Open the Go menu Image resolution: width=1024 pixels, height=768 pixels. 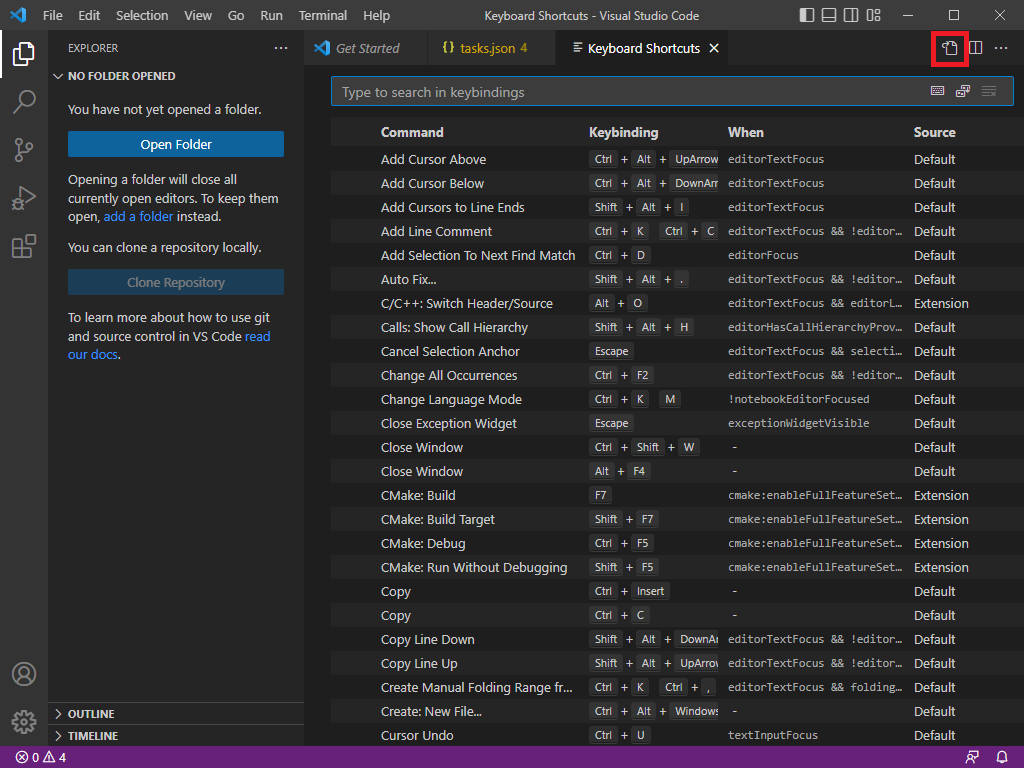[x=236, y=15]
